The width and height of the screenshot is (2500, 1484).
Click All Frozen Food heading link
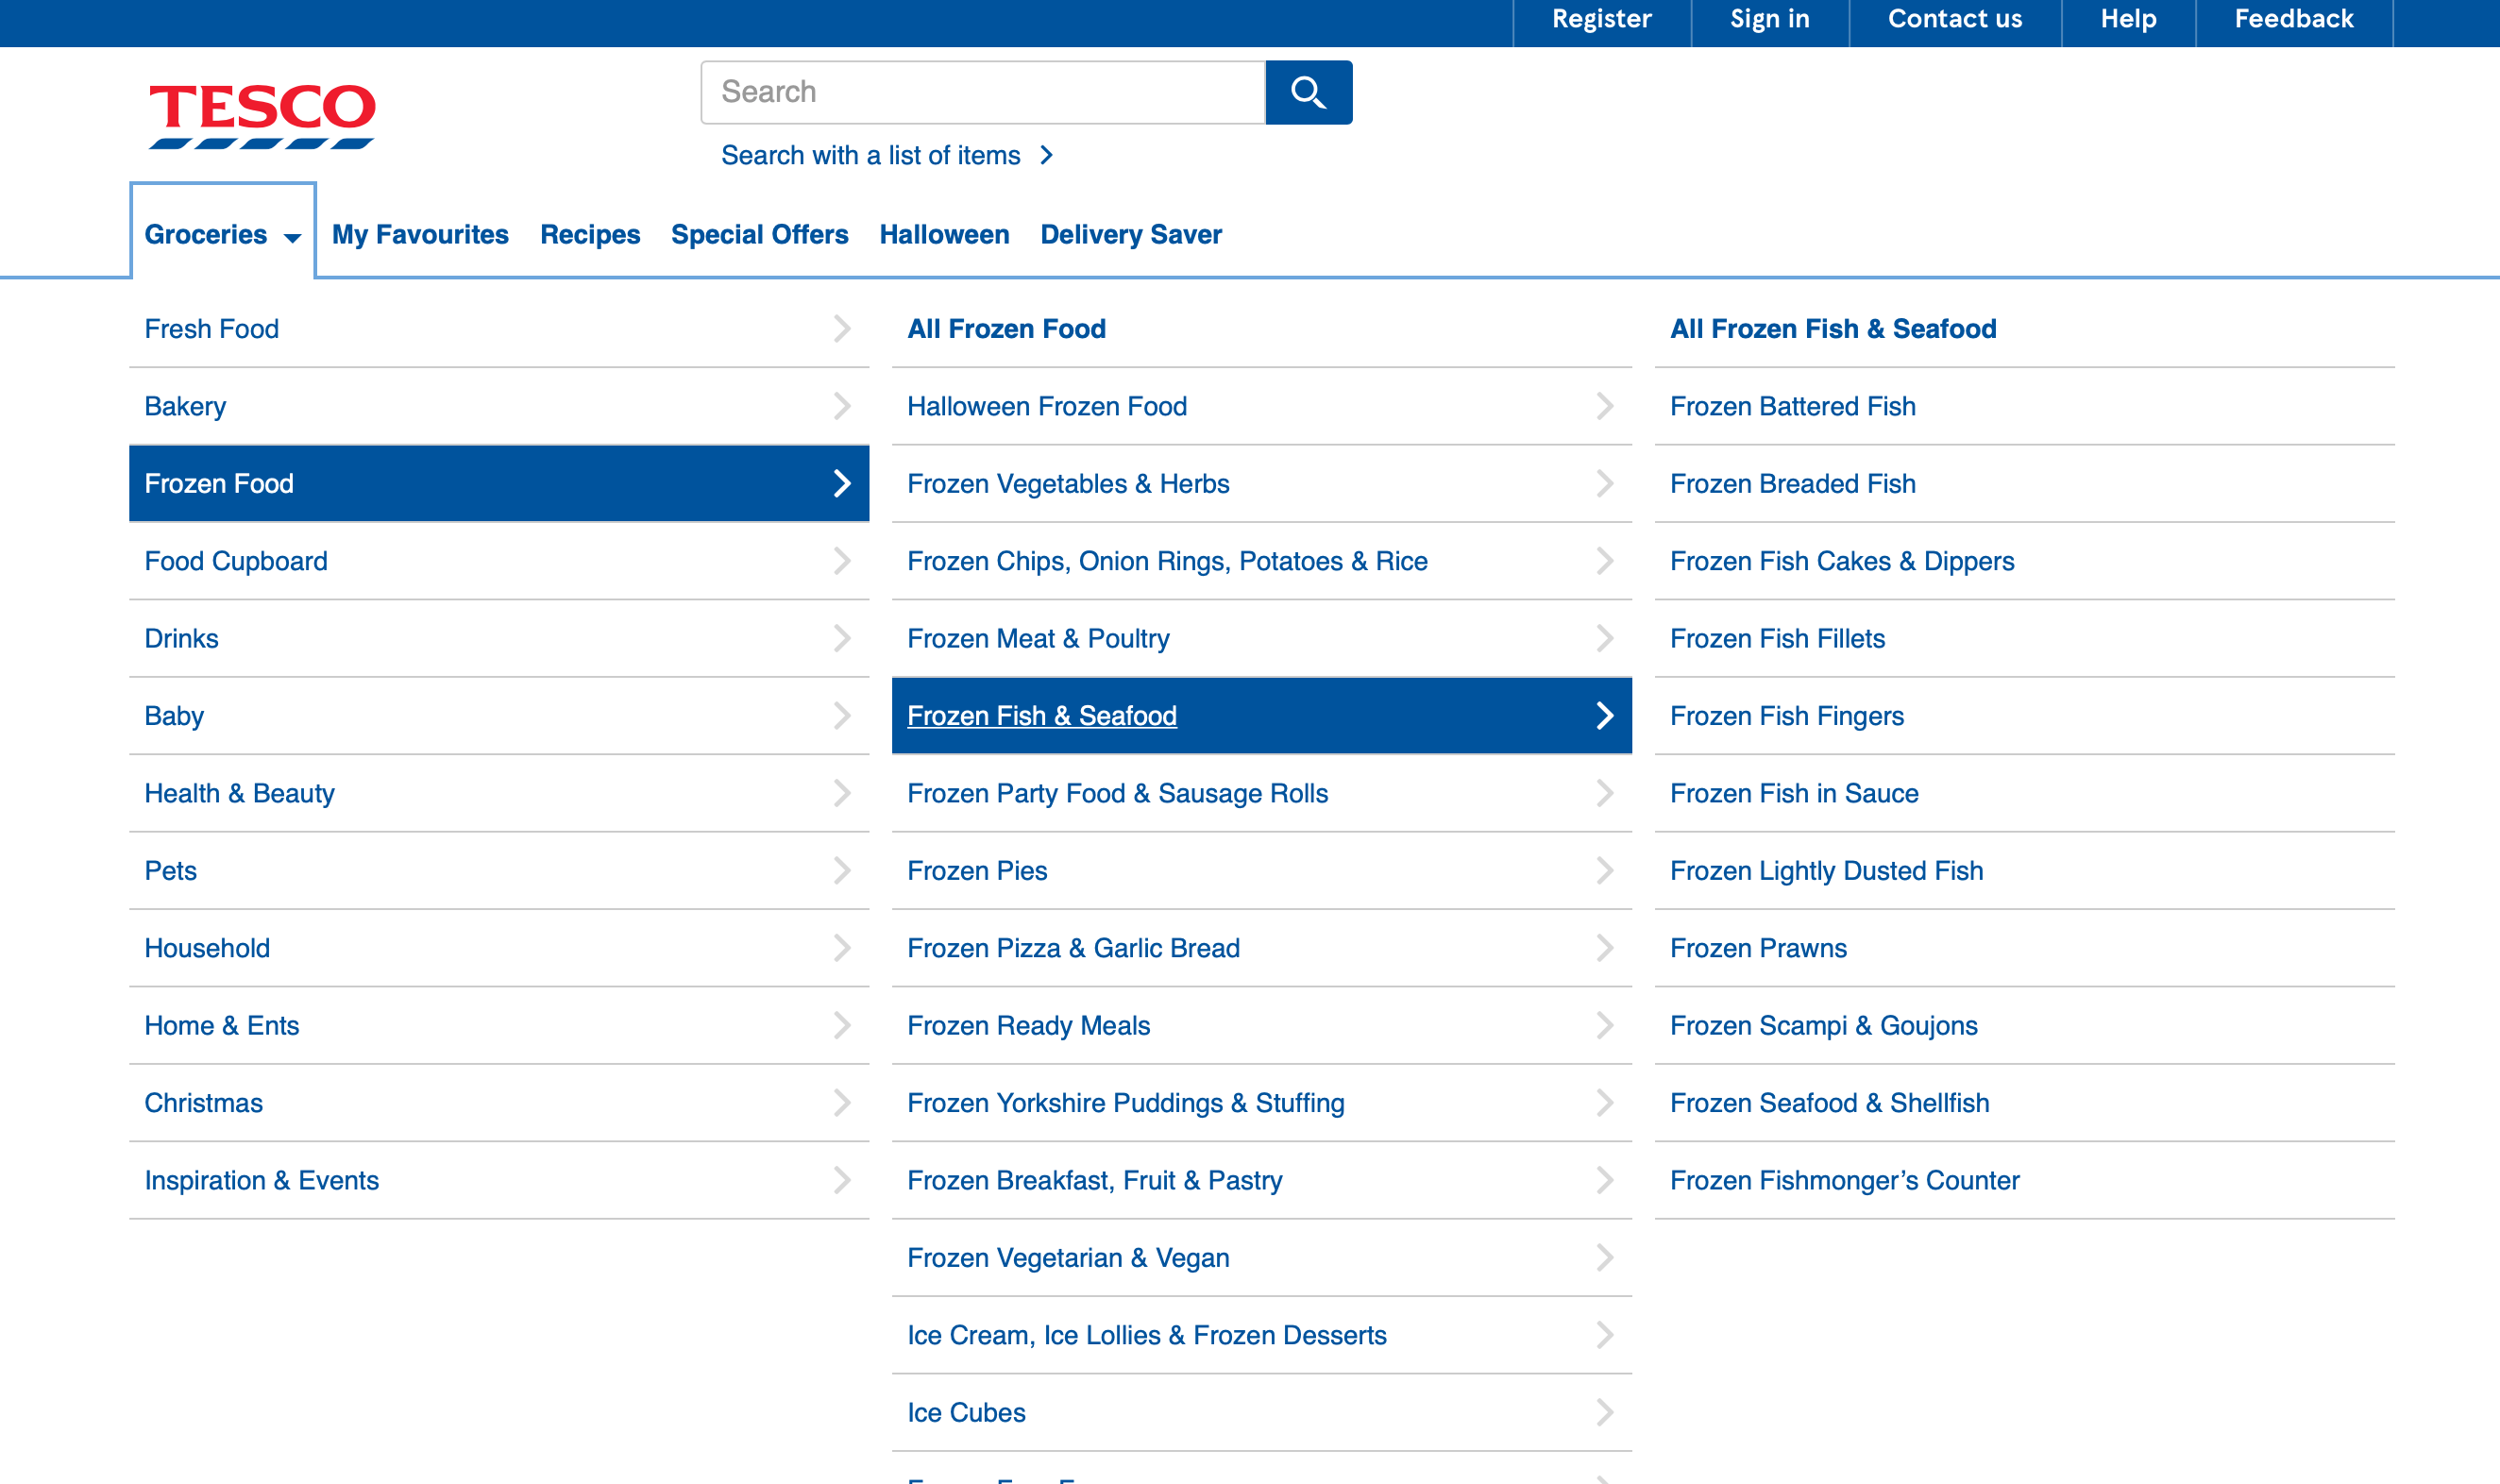(1006, 329)
